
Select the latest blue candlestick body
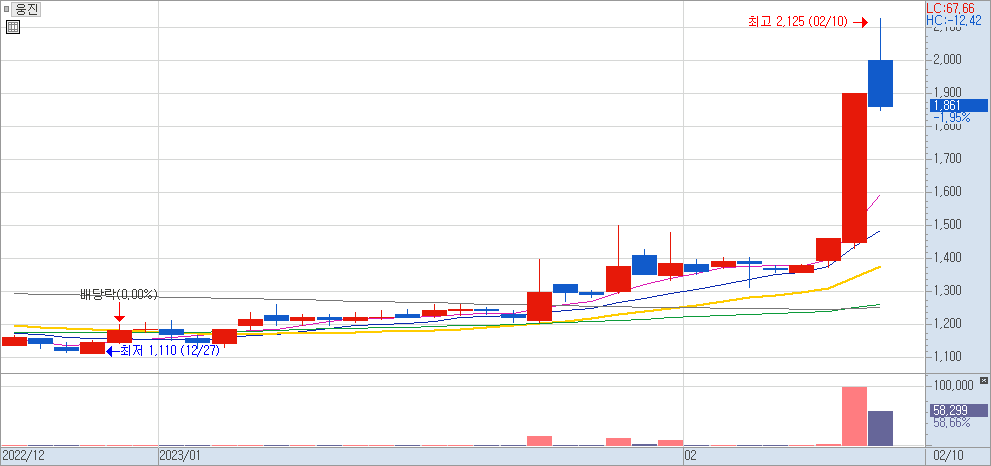tap(880, 83)
